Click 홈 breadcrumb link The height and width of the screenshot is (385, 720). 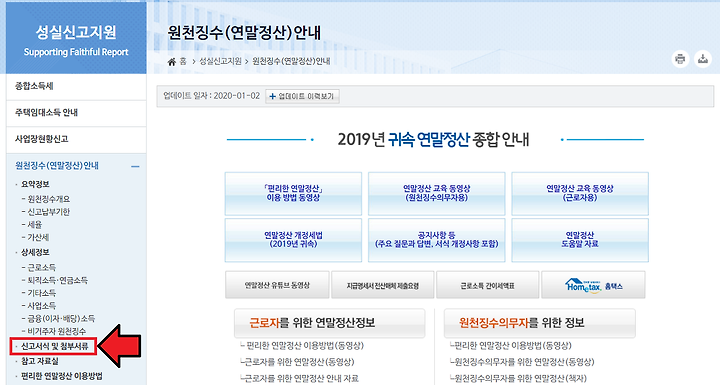coord(183,62)
